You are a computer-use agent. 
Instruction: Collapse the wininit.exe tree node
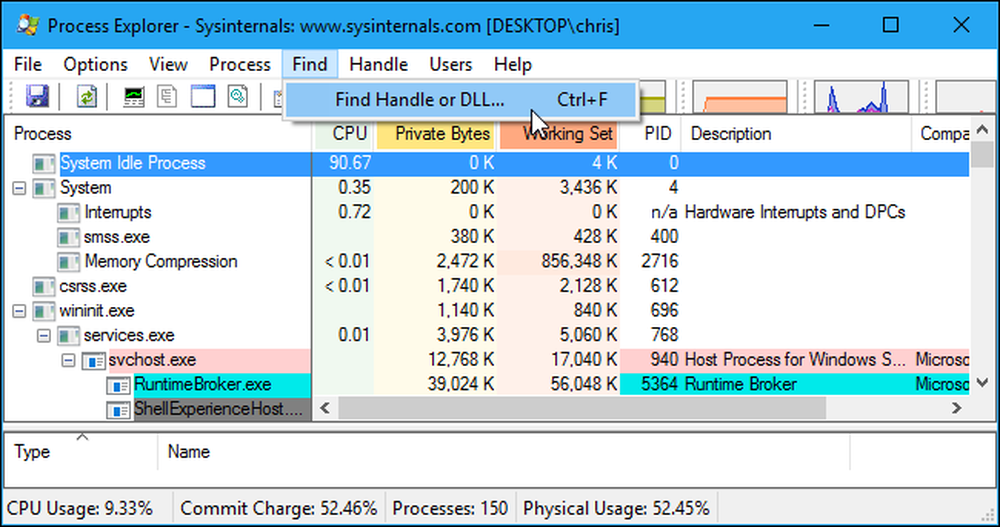point(19,311)
